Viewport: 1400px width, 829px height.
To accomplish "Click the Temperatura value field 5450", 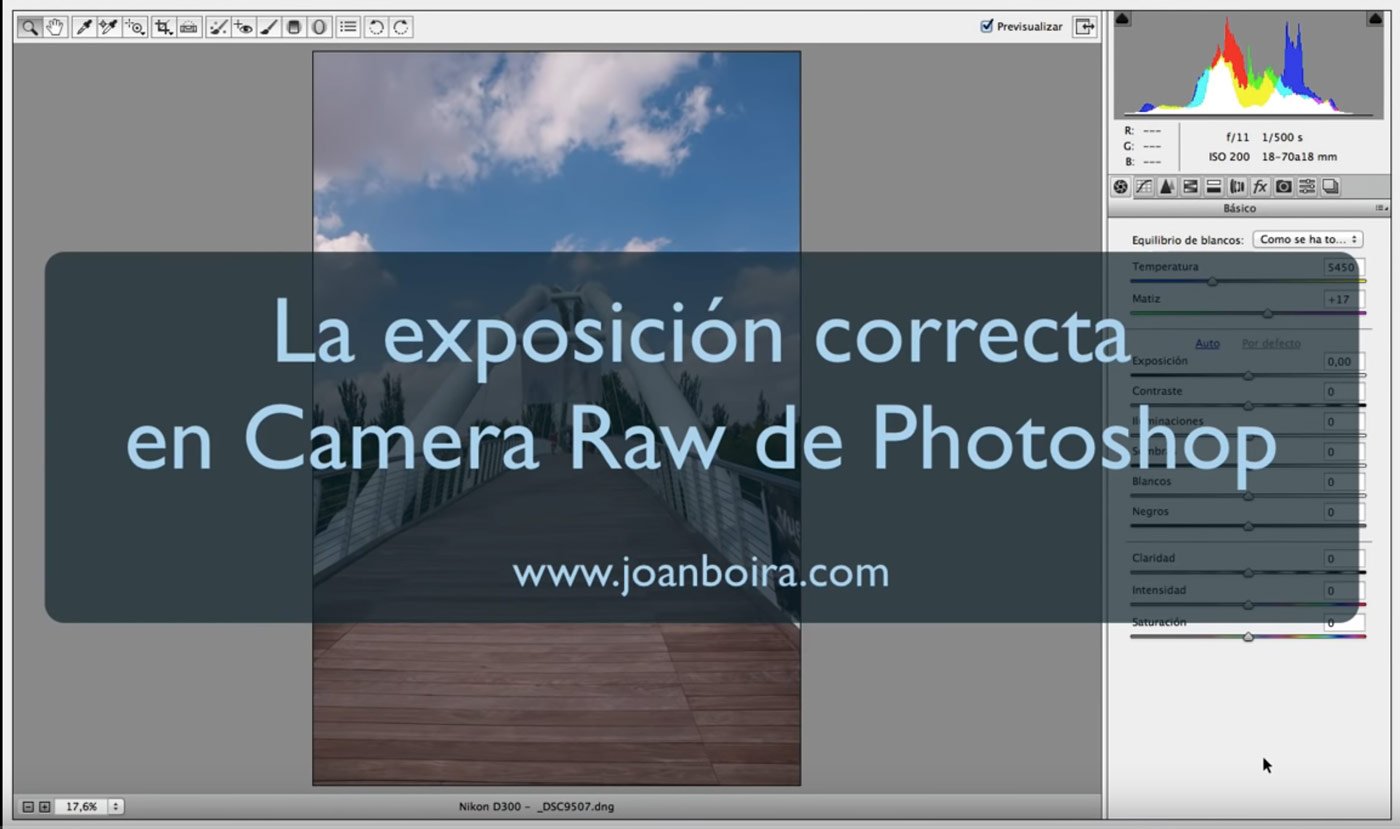I will coord(1344,267).
